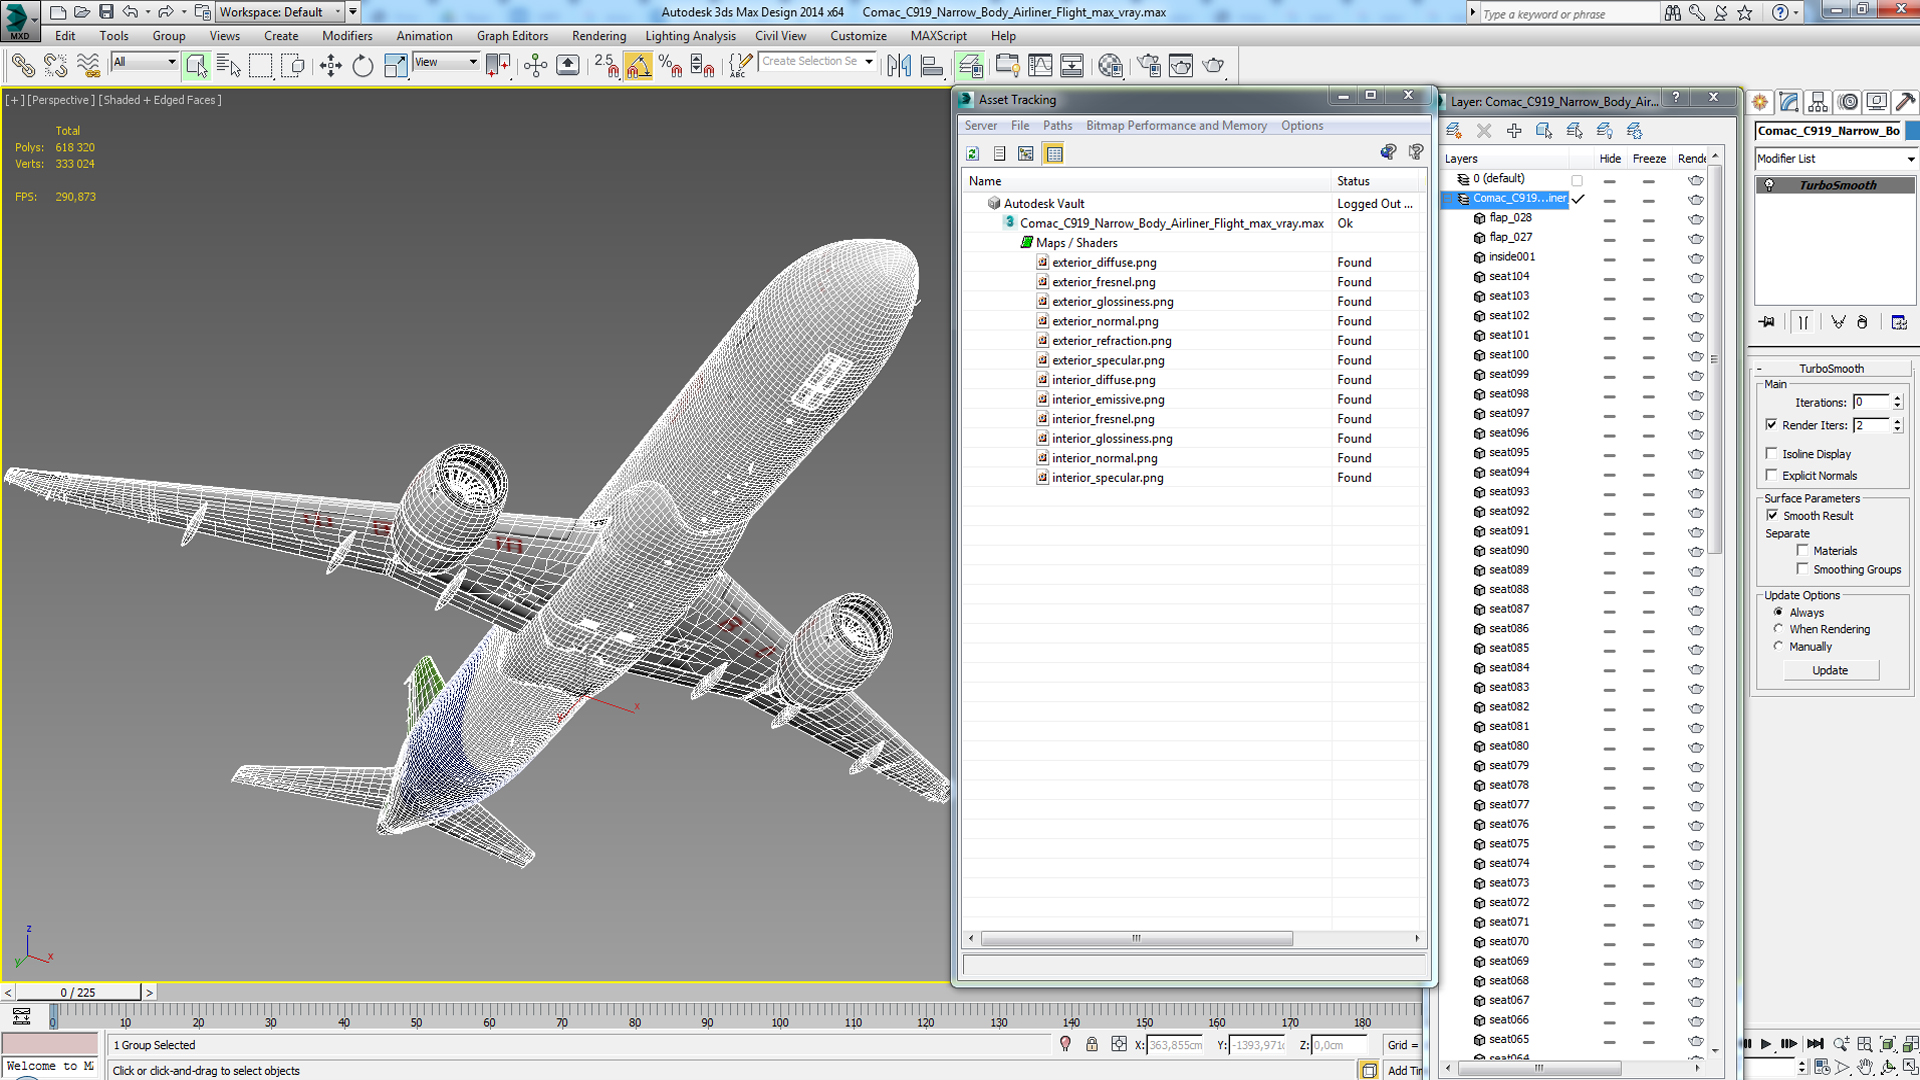This screenshot has width=1920, height=1080.
Task: Toggle the Render Iters checkbox
Action: 1772,425
